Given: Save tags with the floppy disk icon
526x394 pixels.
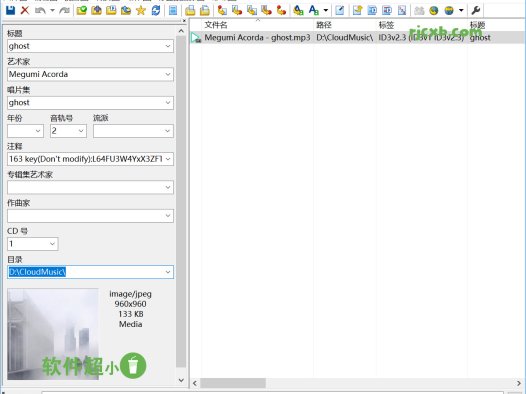Looking at the screenshot, I should click(x=10, y=10).
